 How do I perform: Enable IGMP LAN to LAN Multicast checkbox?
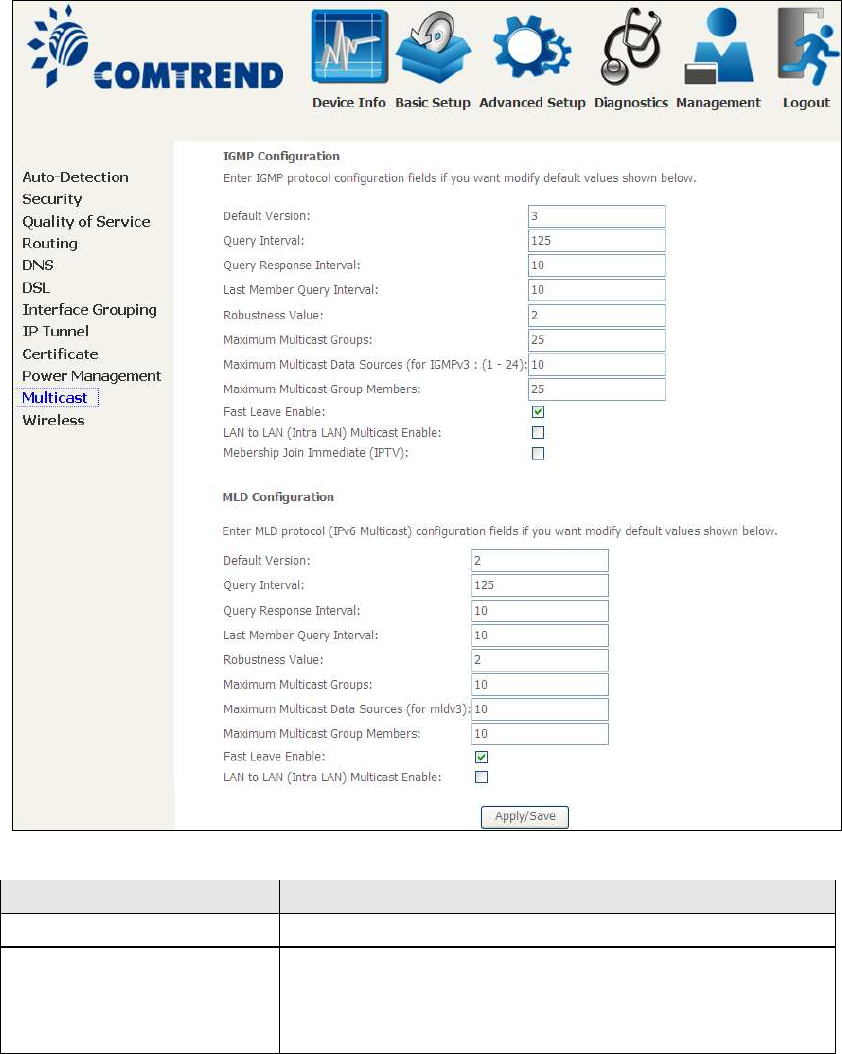pyautogui.click(x=538, y=432)
